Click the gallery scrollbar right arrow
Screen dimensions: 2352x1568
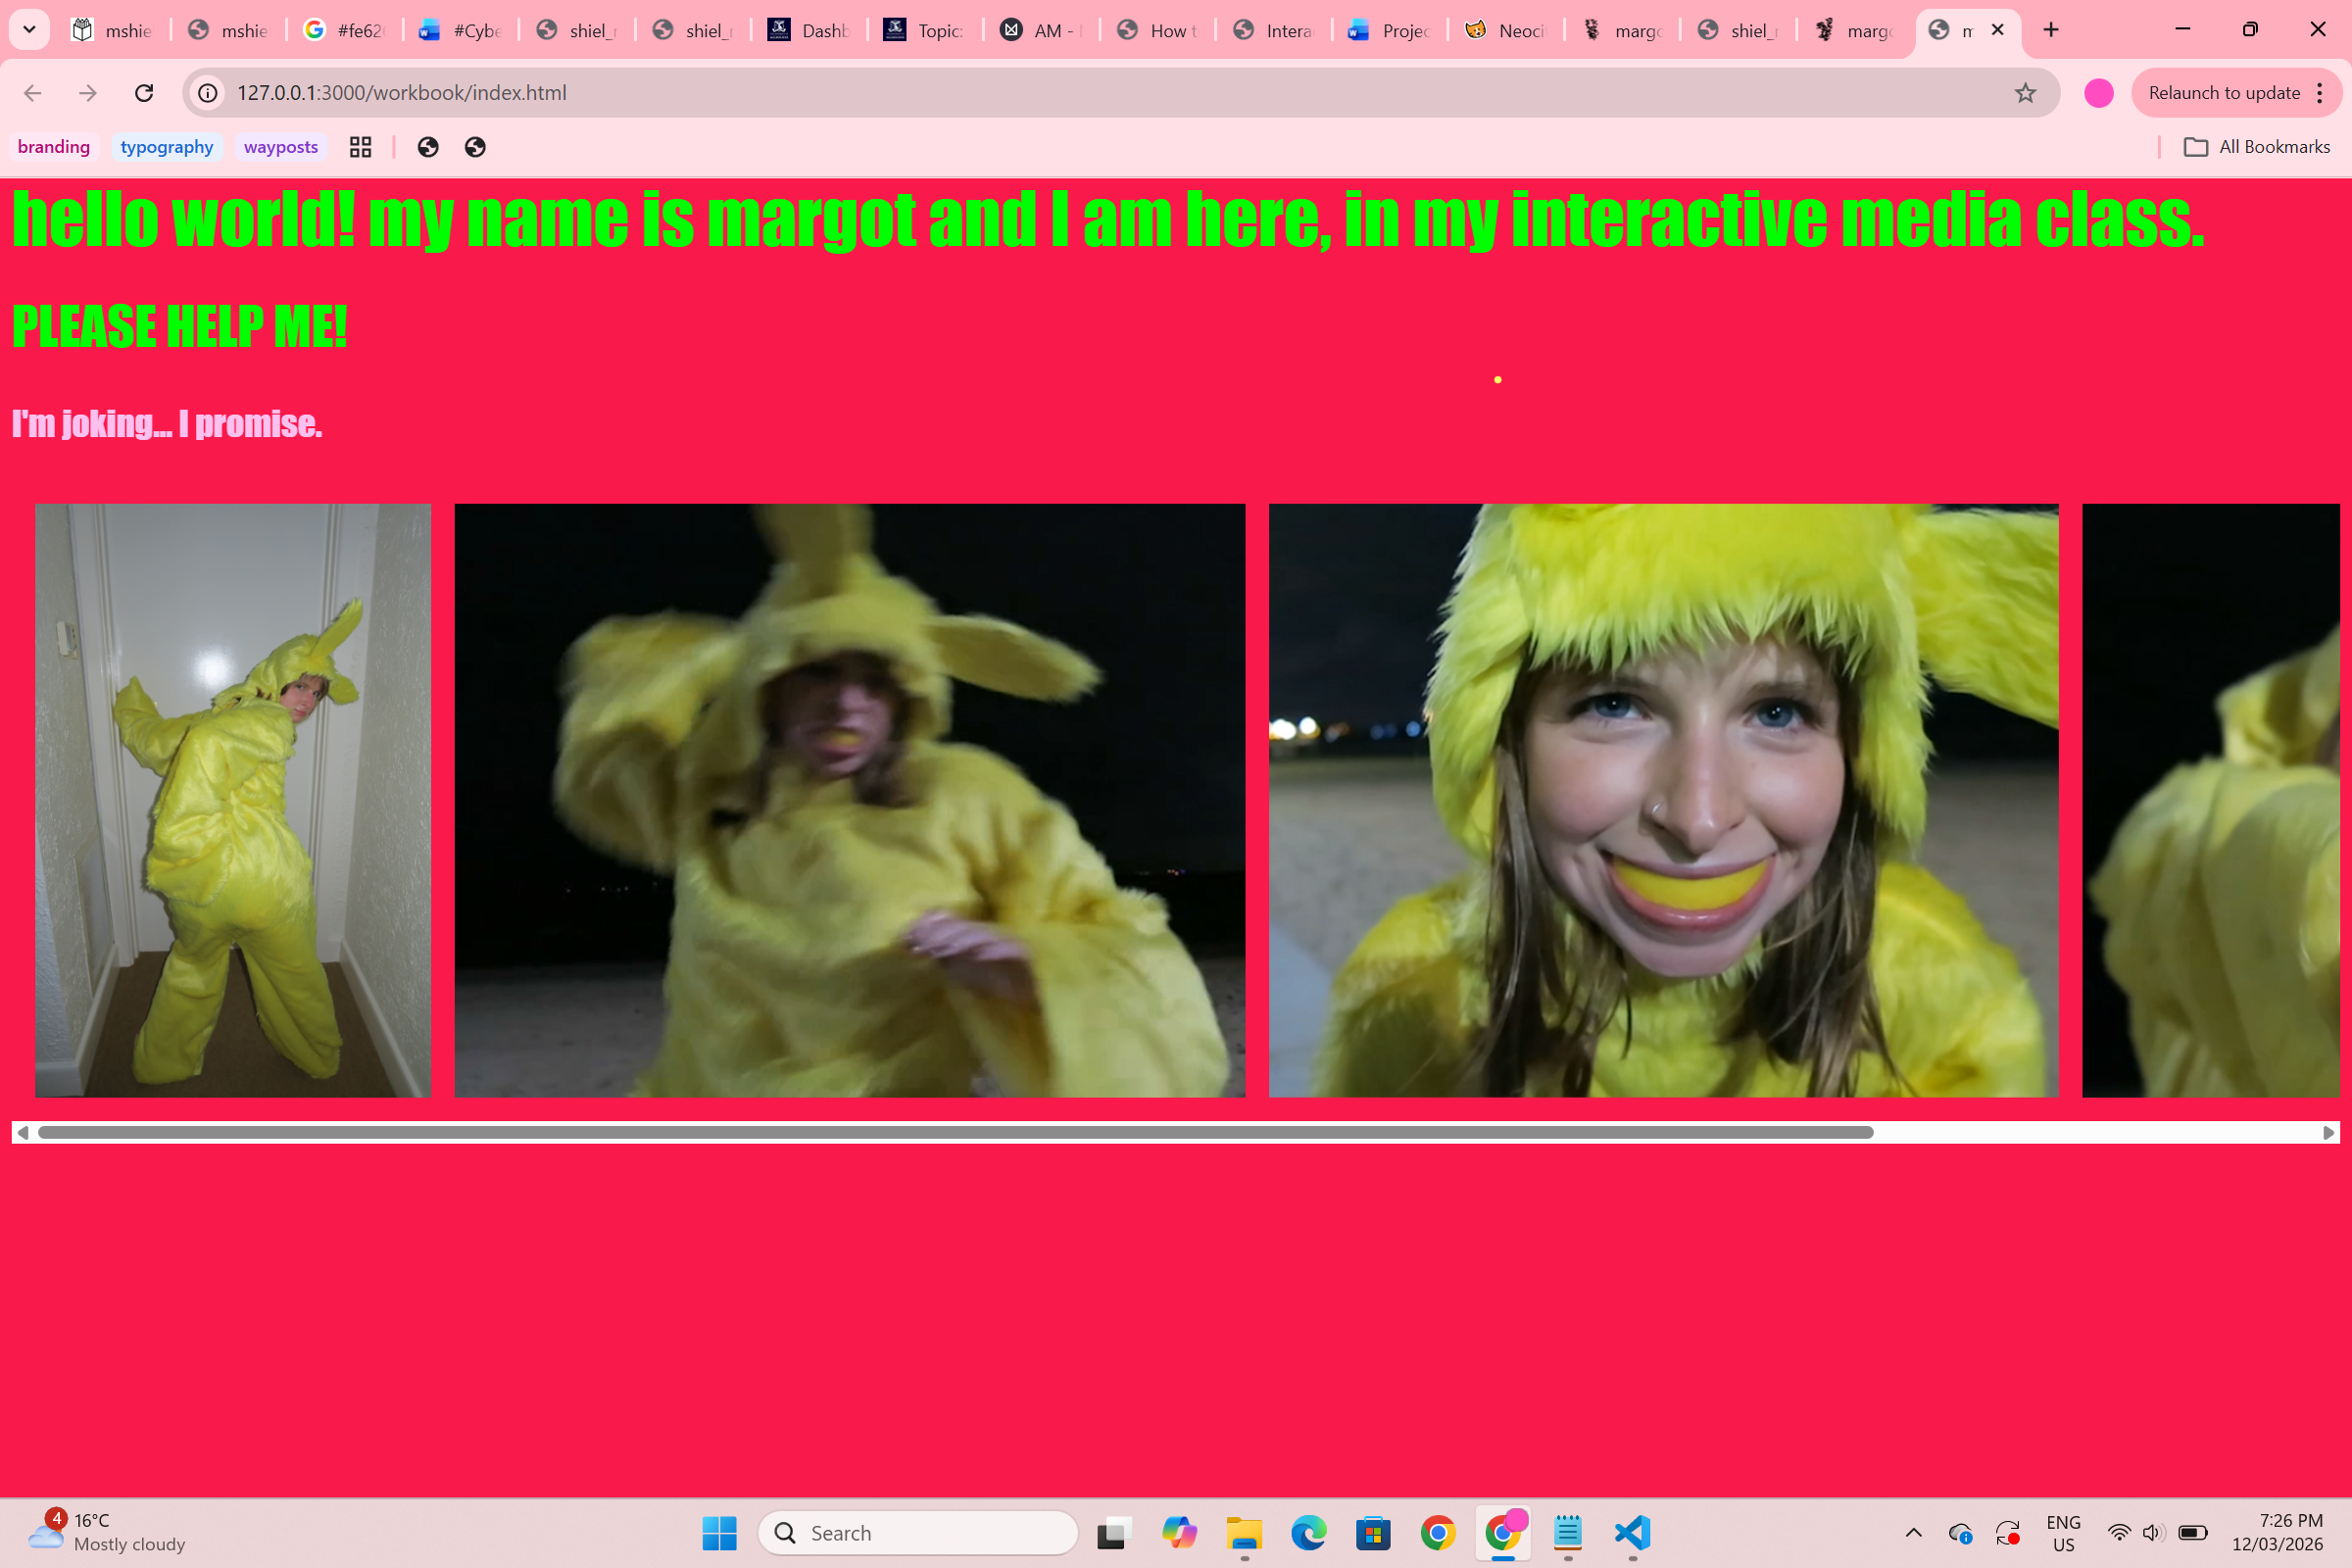(2328, 1133)
